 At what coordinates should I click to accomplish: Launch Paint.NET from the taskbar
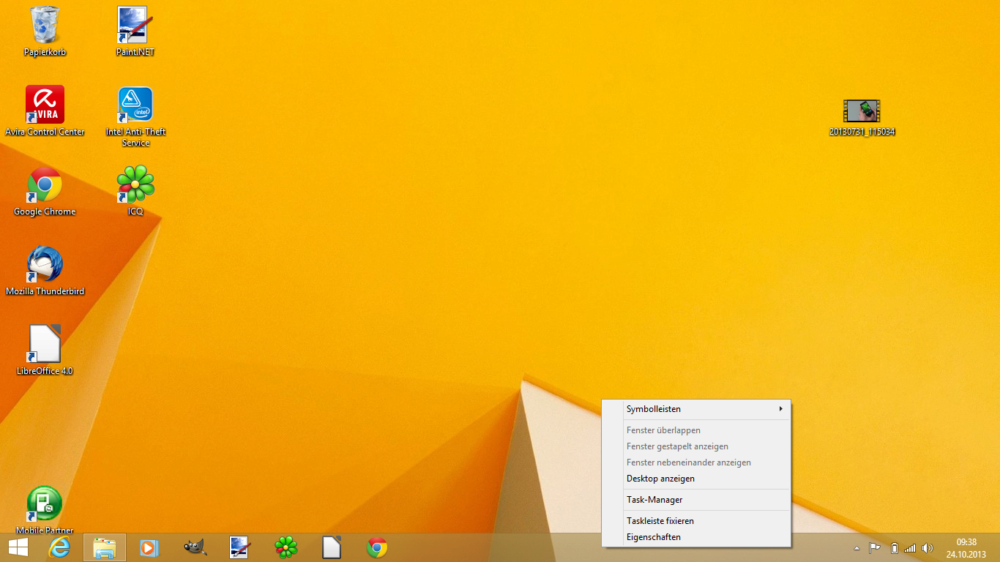[x=240, y=547]
